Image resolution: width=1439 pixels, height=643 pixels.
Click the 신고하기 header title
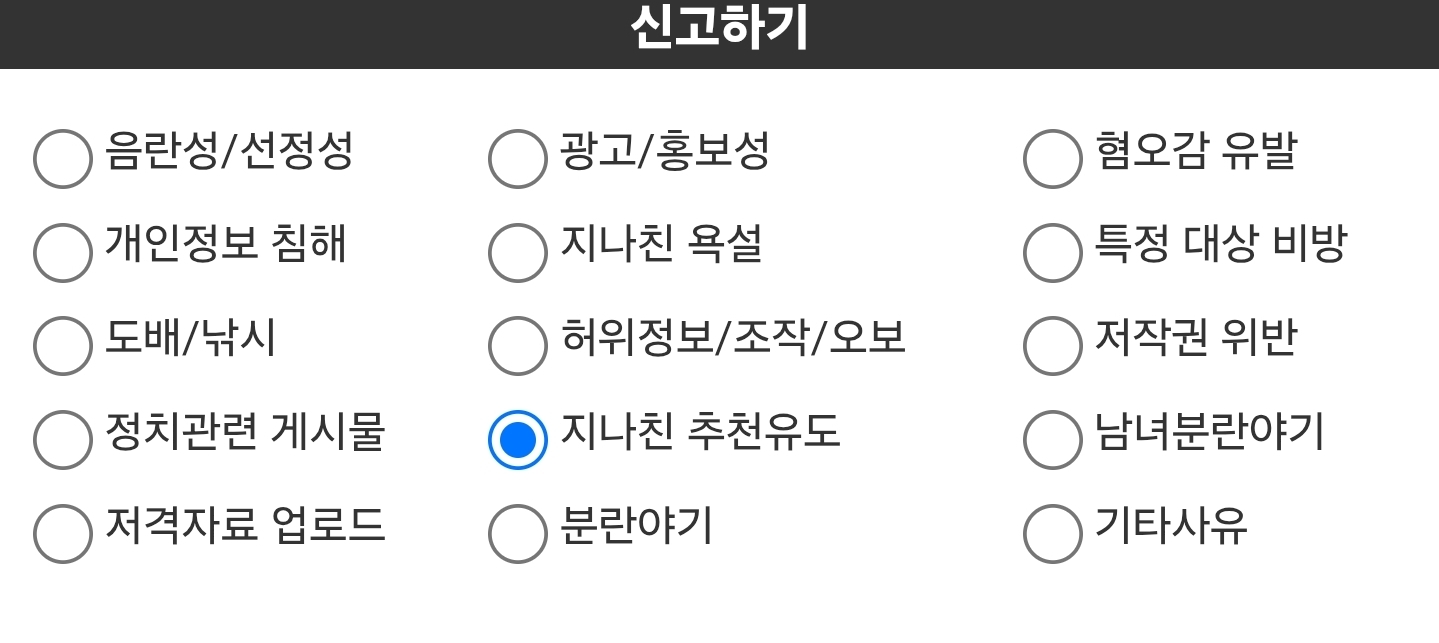click(719, 30)
